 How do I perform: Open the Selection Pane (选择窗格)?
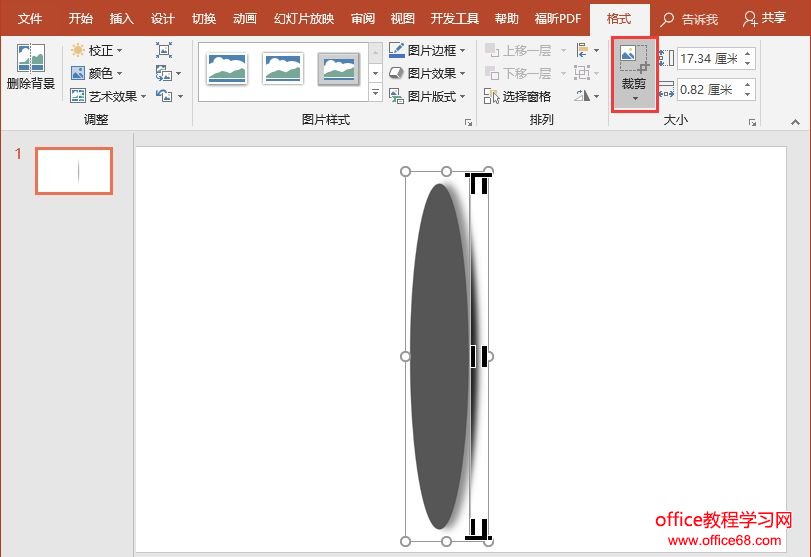(x=517, y=96)
